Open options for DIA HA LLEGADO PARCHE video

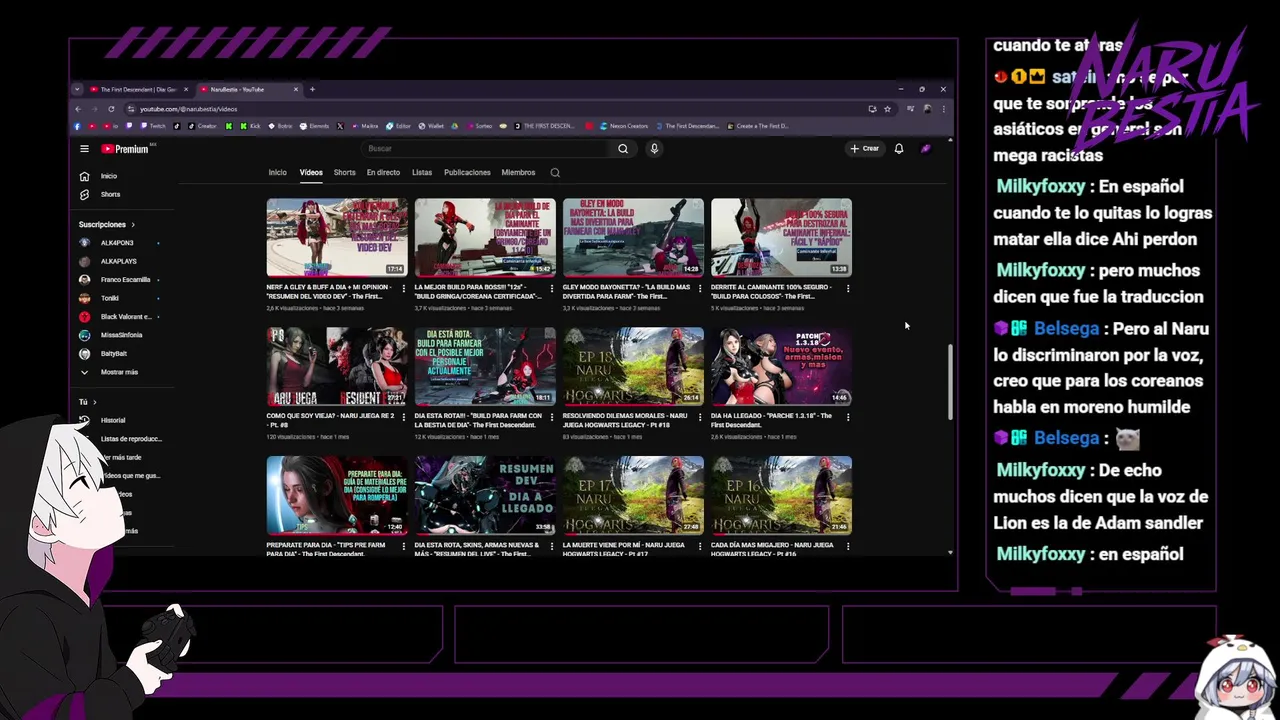(848, 417)
